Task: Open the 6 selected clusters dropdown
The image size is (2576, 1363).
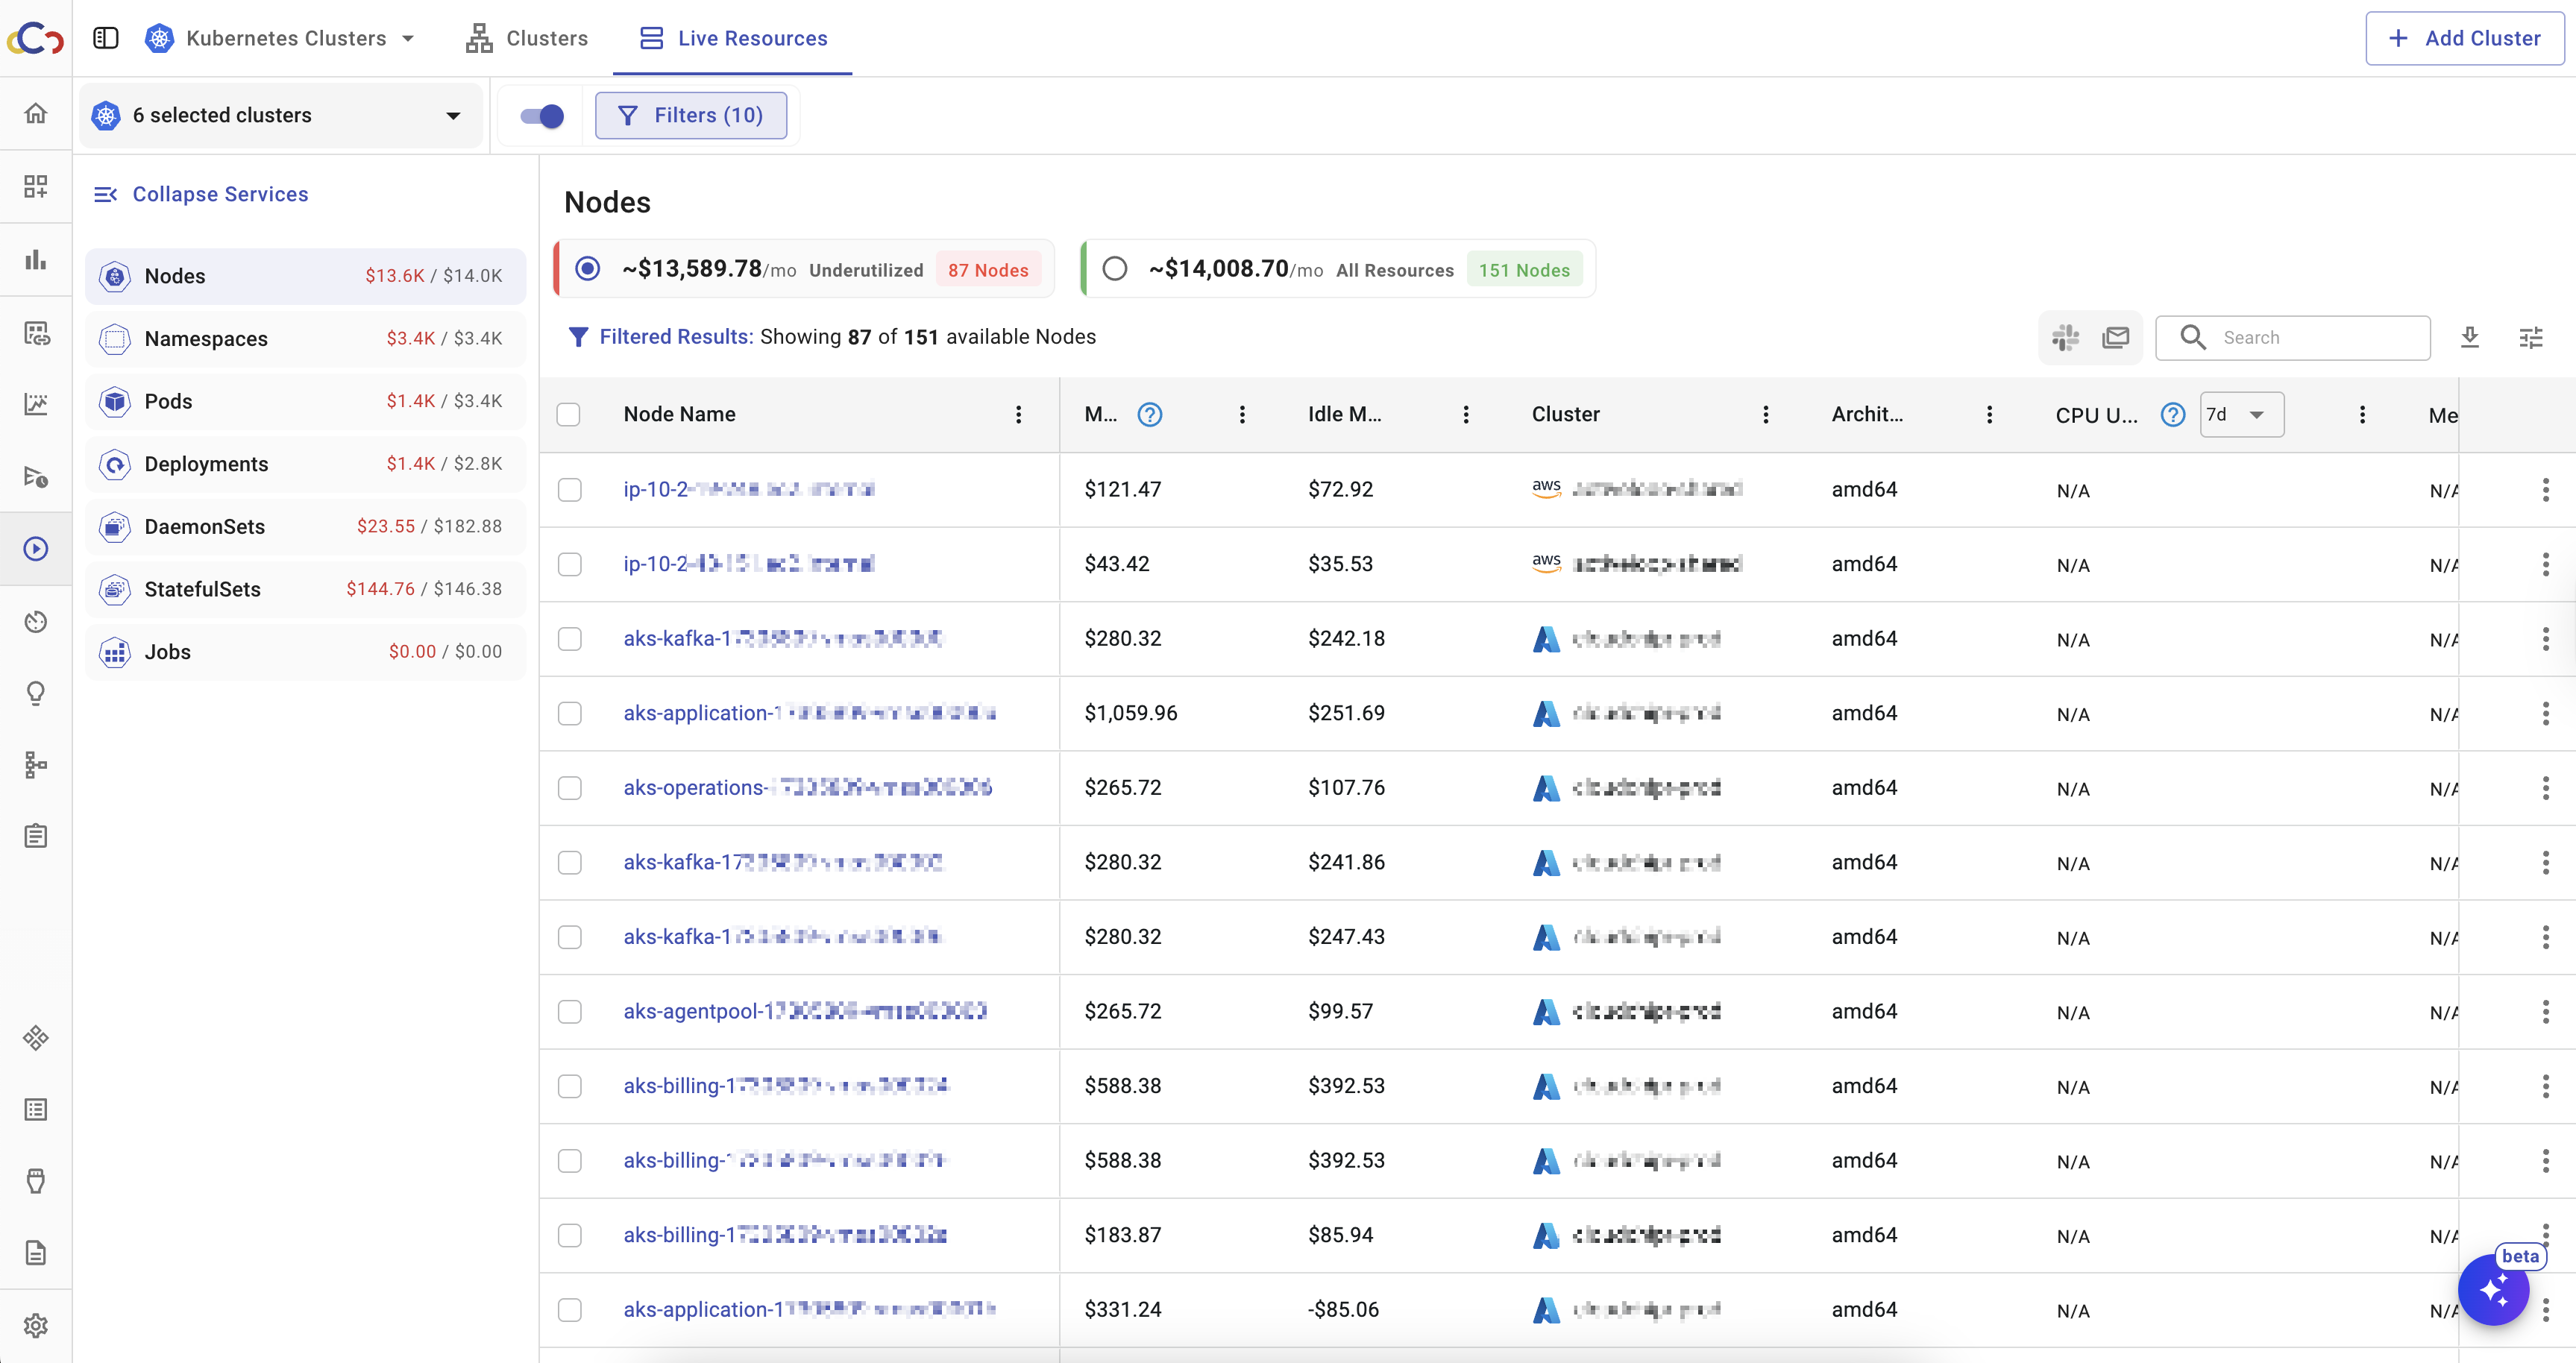Action: [282, 116]
